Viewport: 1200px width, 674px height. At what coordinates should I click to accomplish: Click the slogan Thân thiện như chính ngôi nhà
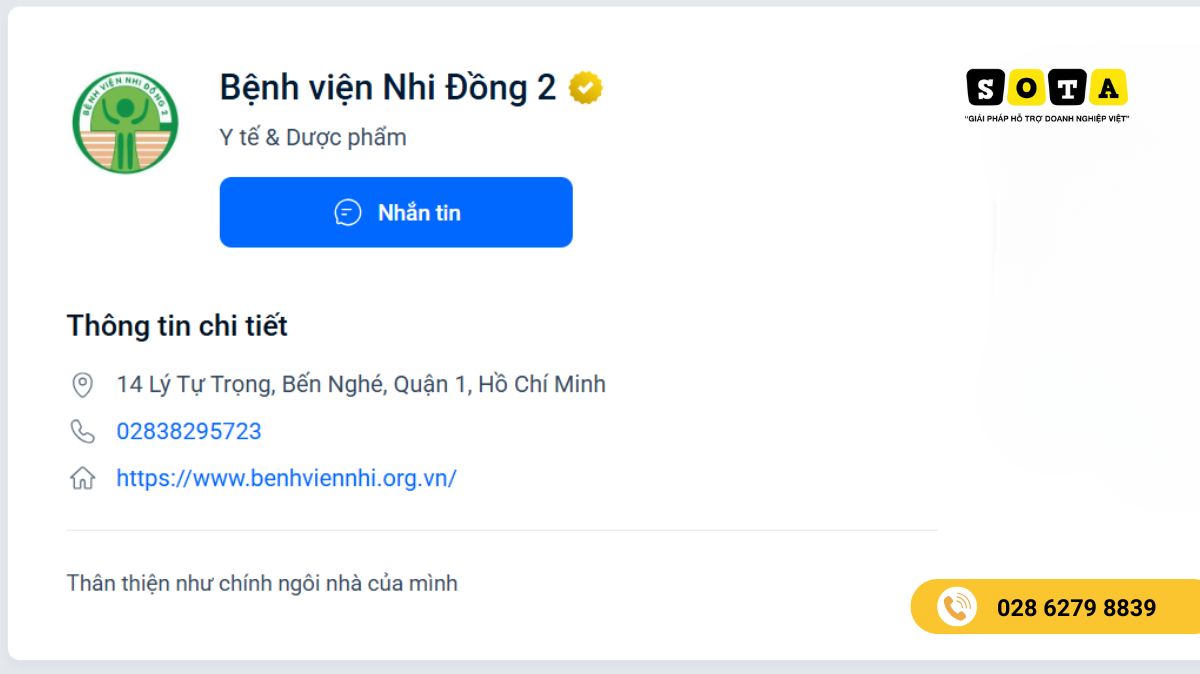(x=262, y=582)
